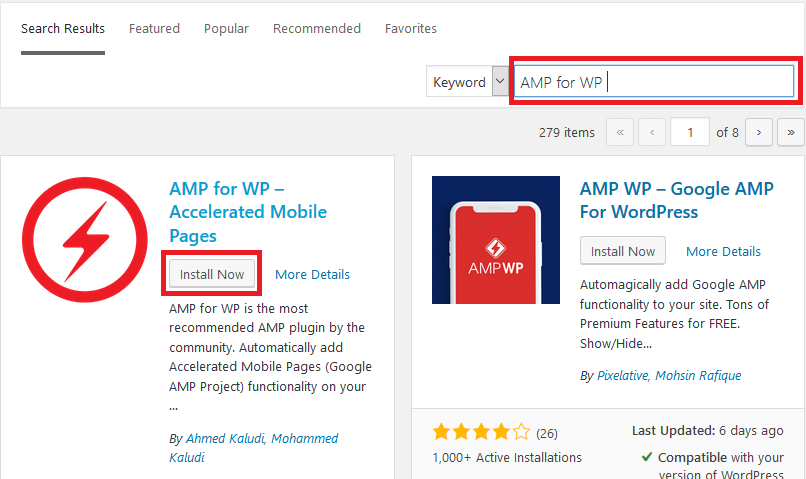
Task: Click the green compatibility checkmark
Action: (x=647, y=456)
